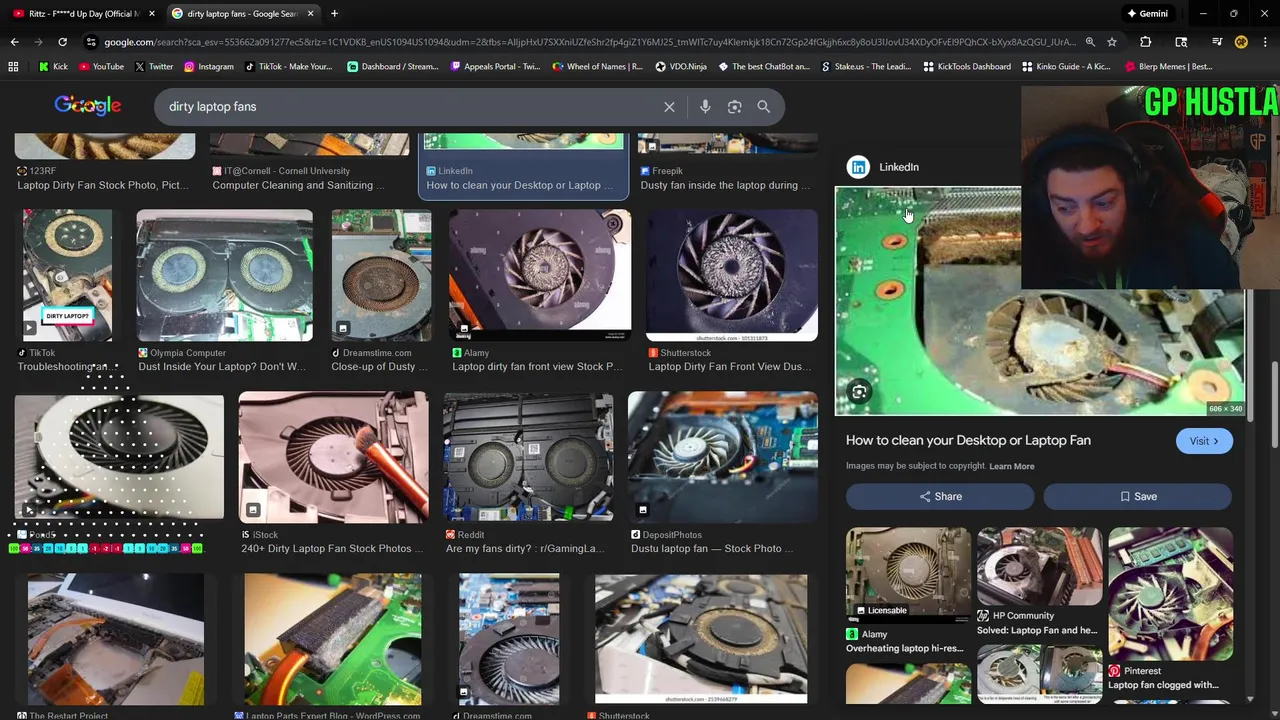This screenshot has width=1280, height=720.
Task: Open the Alamy Overheating laptop related image
Action: coord(908,573)
